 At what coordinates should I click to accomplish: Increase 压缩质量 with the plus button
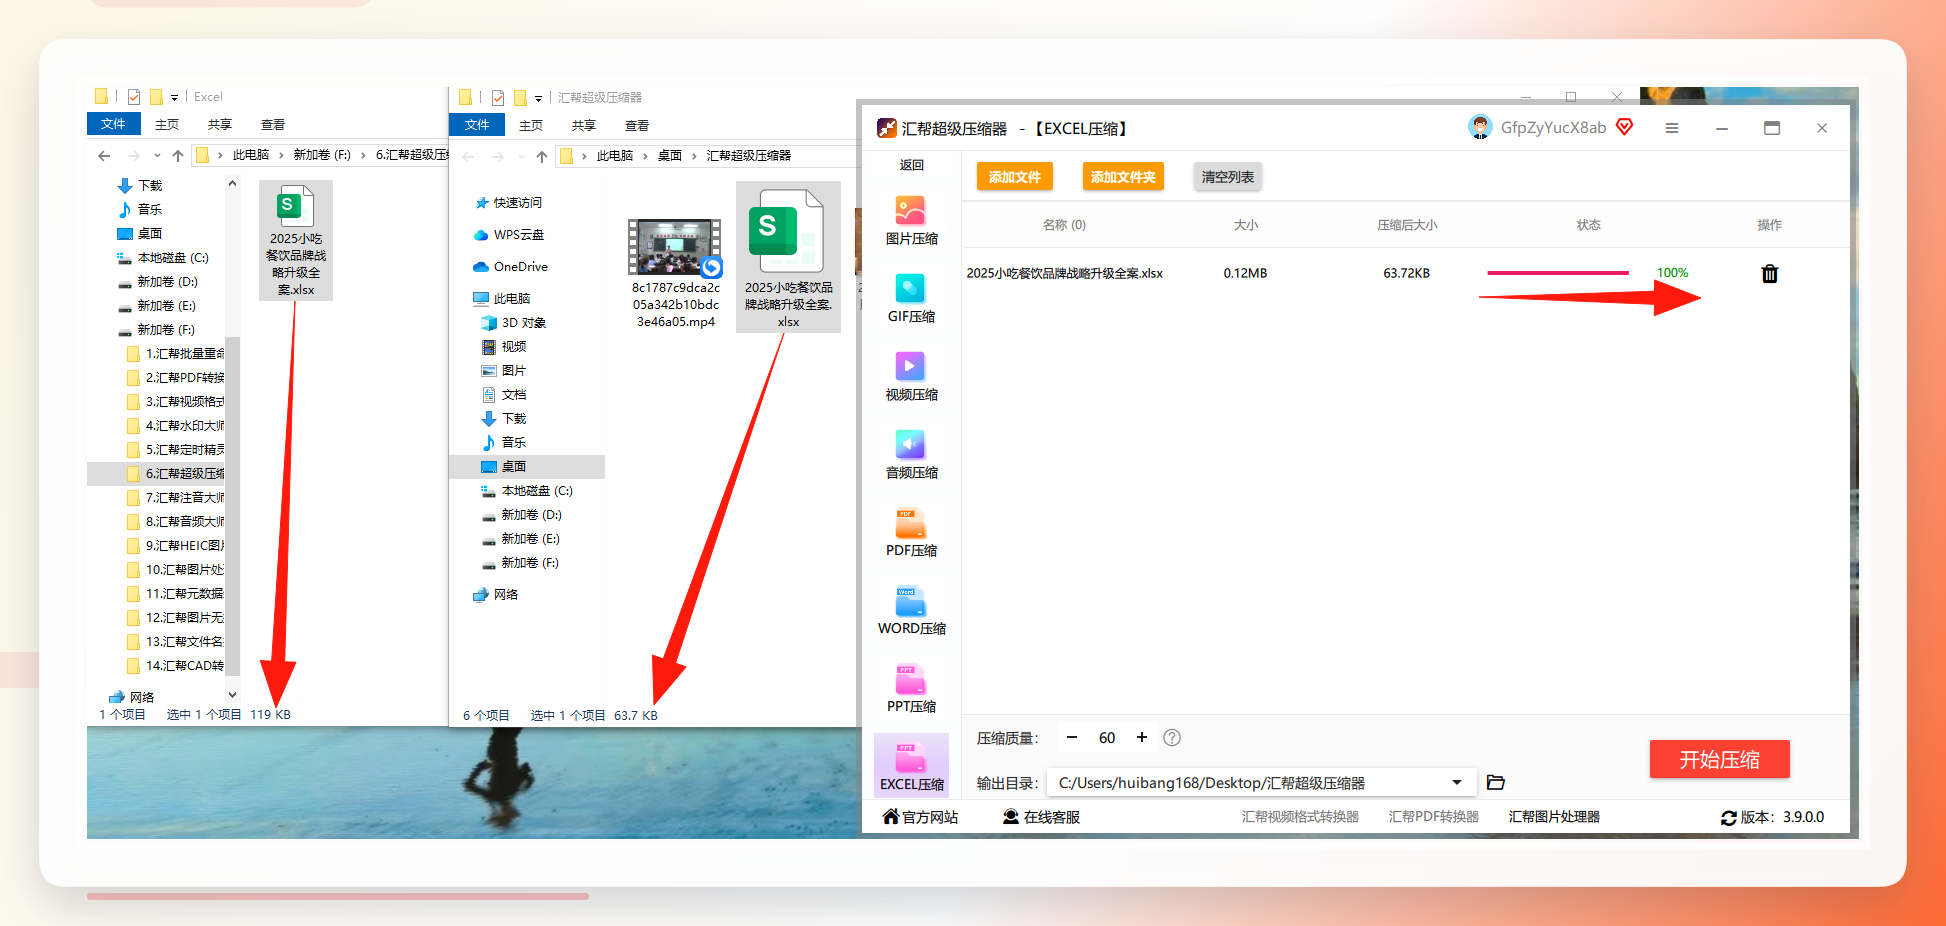pos(1142,738)
